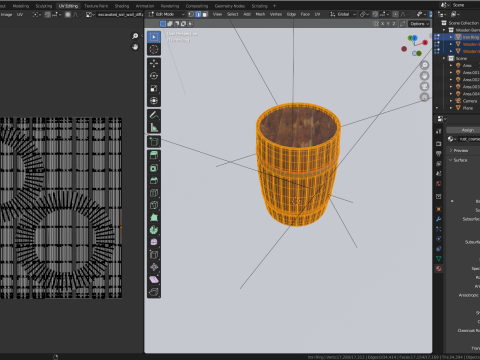Toggle camera view in the 3D viewport

424,86
